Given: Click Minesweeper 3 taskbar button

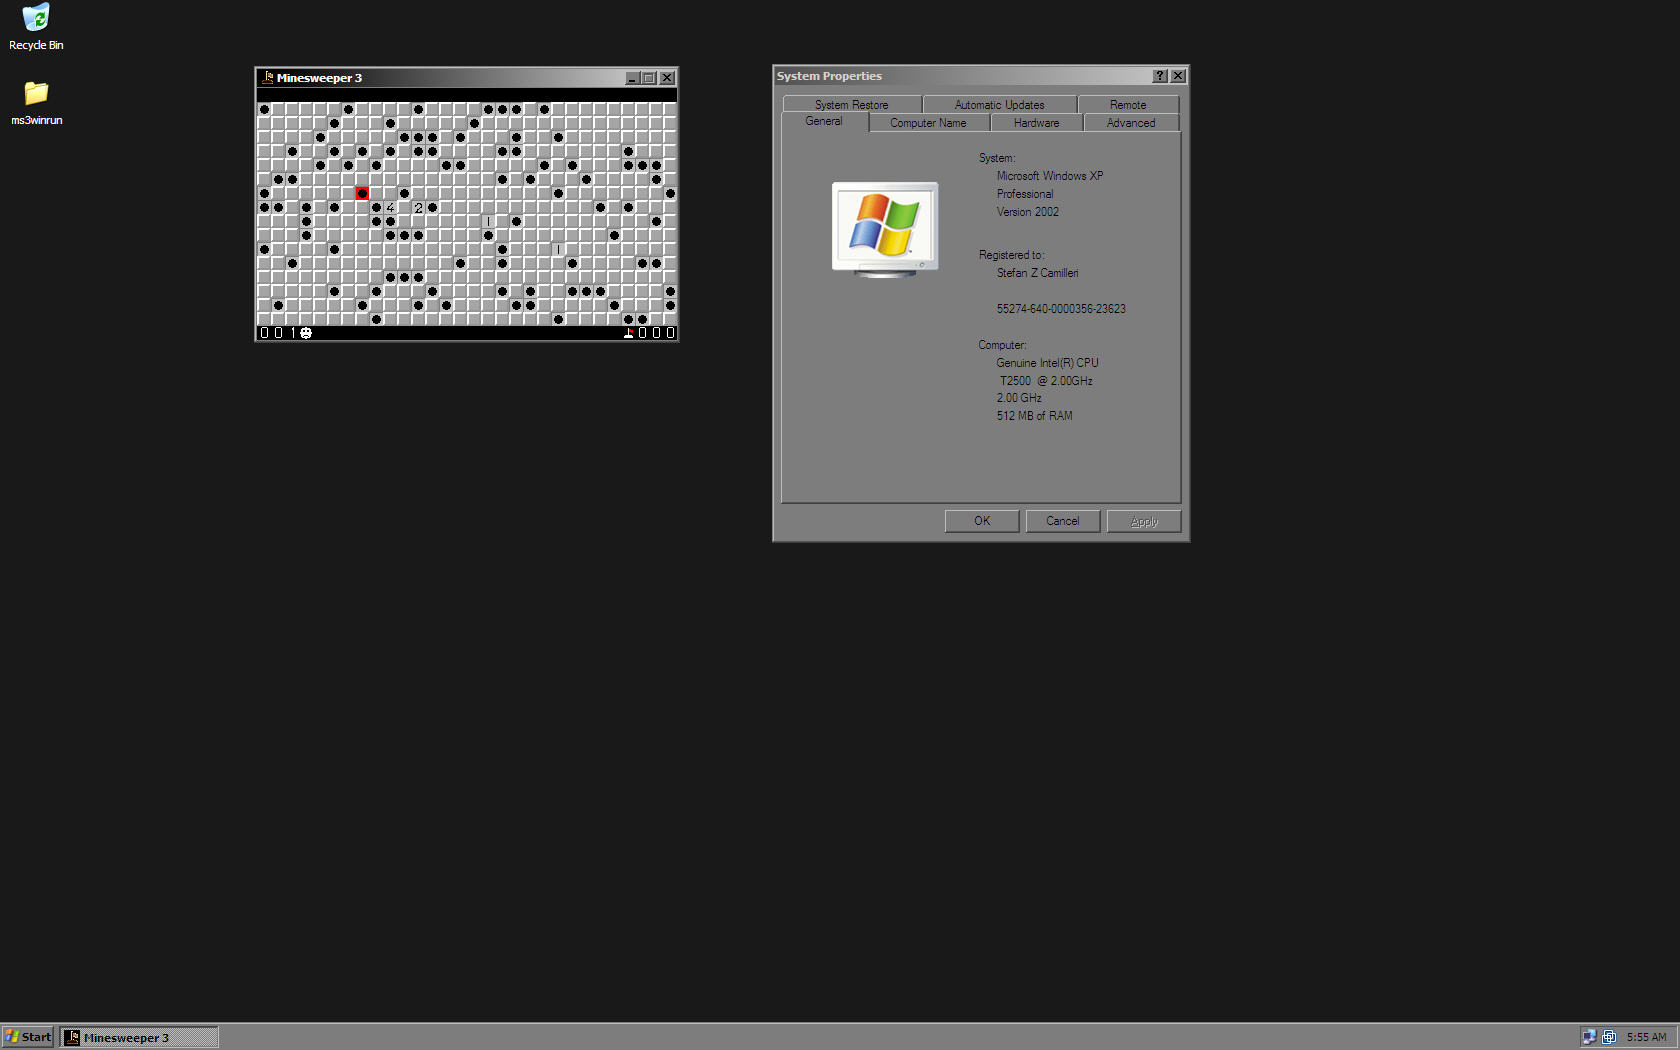Looking at the screenshot, I should pyautogui.click(x=139, y=1037).
